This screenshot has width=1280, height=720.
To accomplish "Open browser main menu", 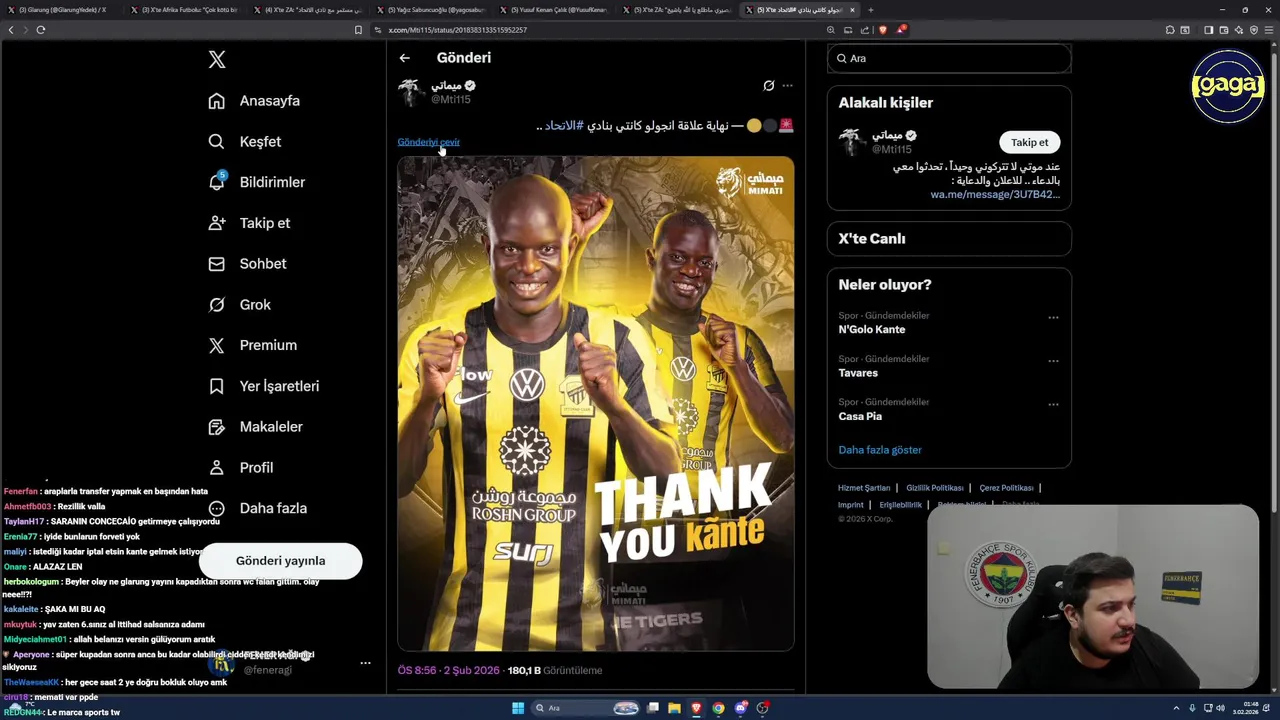I will coord(1269,30).
